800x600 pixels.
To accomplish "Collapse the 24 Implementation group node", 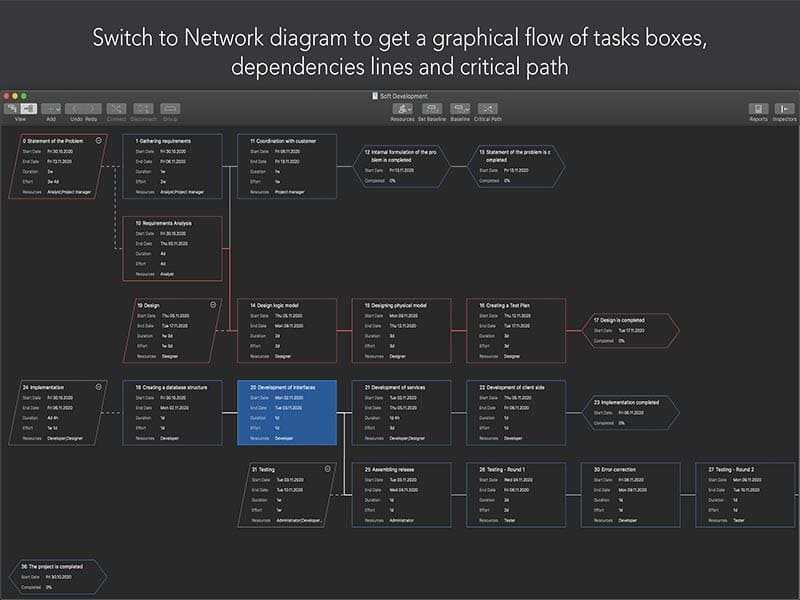I will pyautogui.click(x=98, y=385).
